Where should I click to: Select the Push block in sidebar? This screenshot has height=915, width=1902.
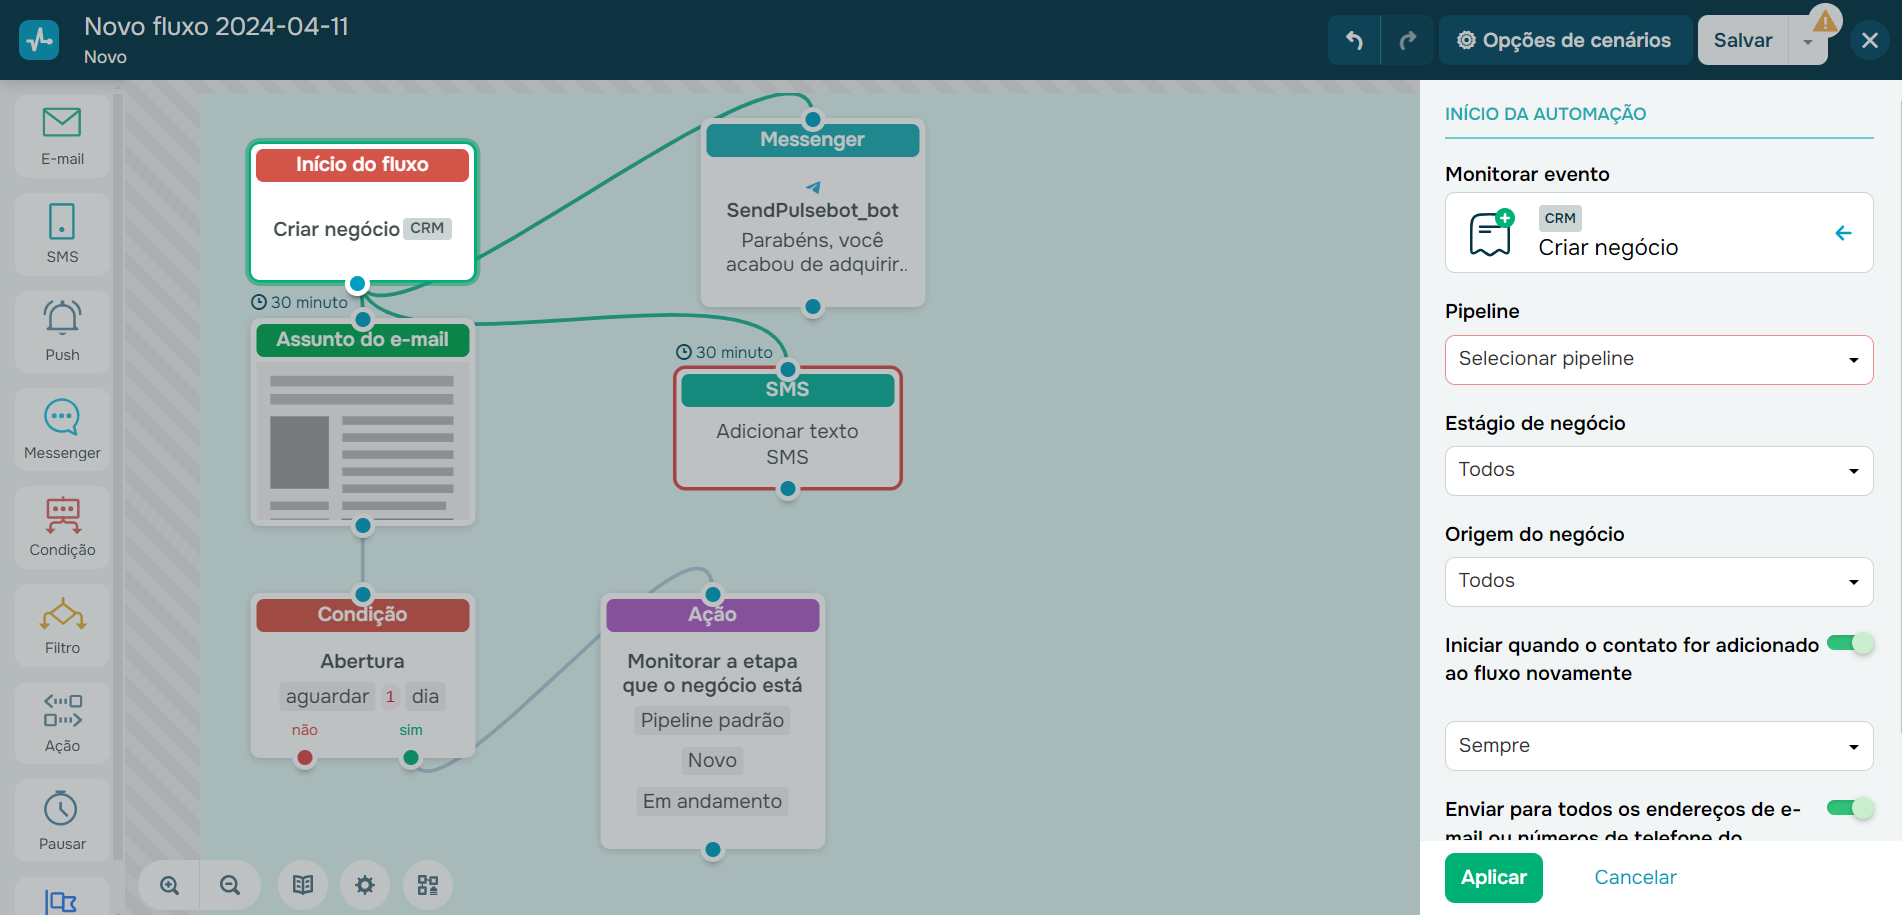click(62, 332)
